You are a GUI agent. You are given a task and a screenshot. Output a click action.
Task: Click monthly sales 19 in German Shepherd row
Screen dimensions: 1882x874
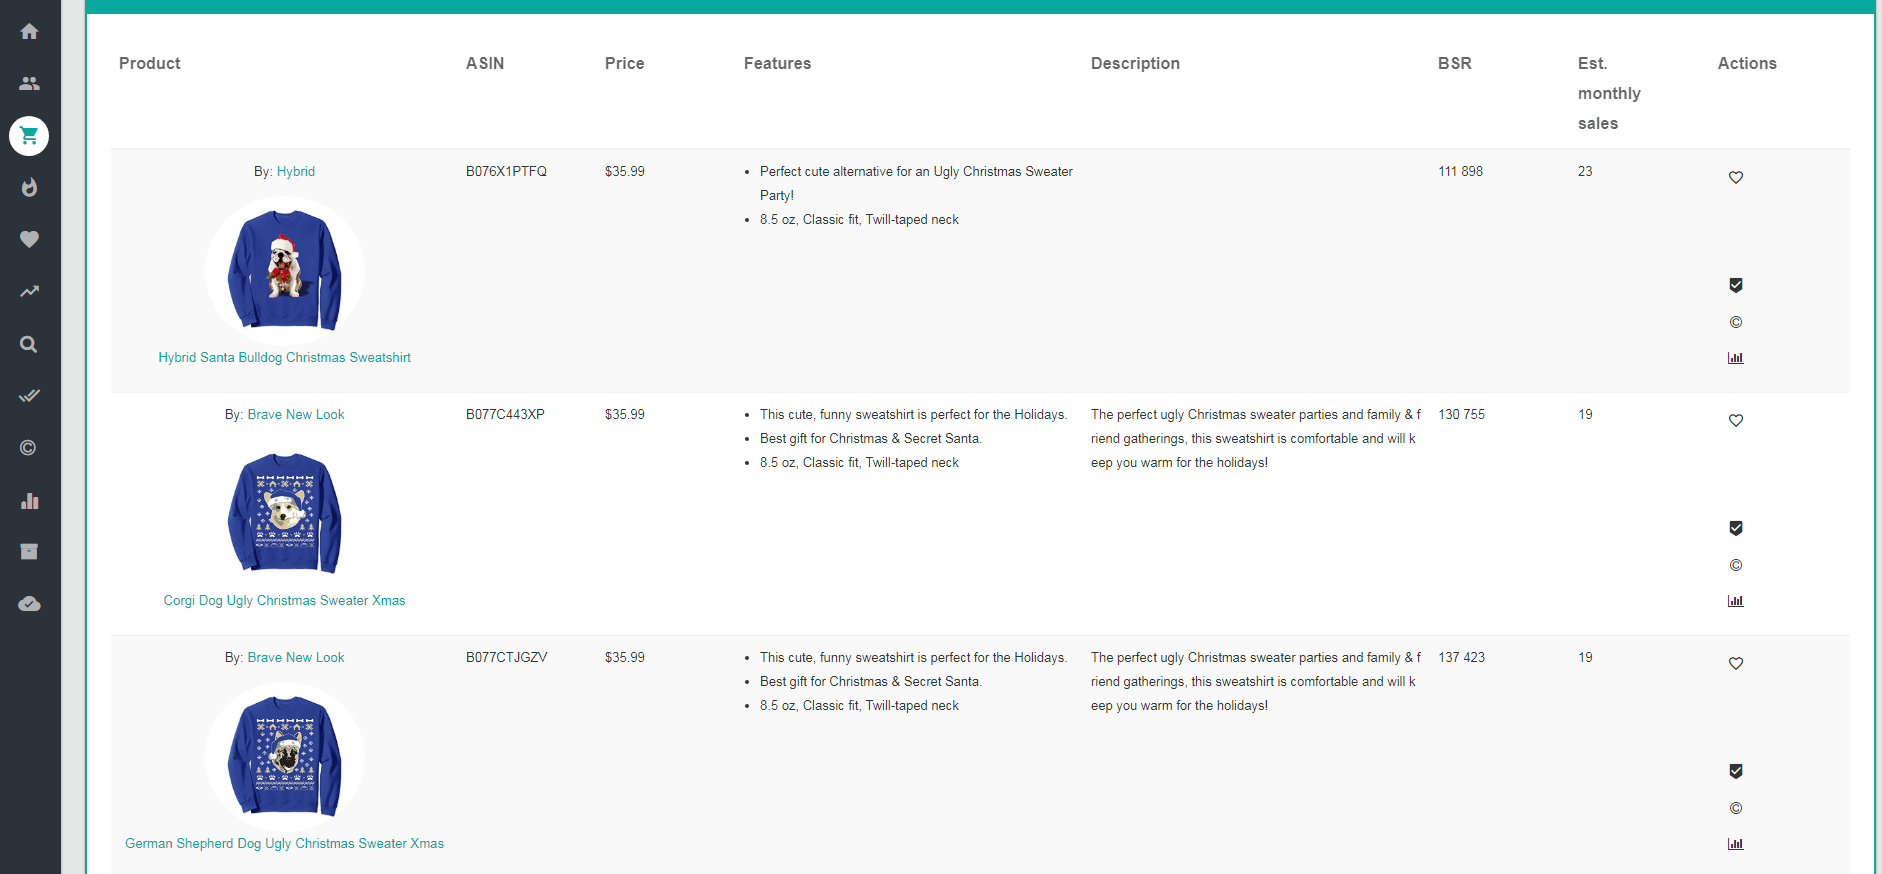pos(1585,657)
